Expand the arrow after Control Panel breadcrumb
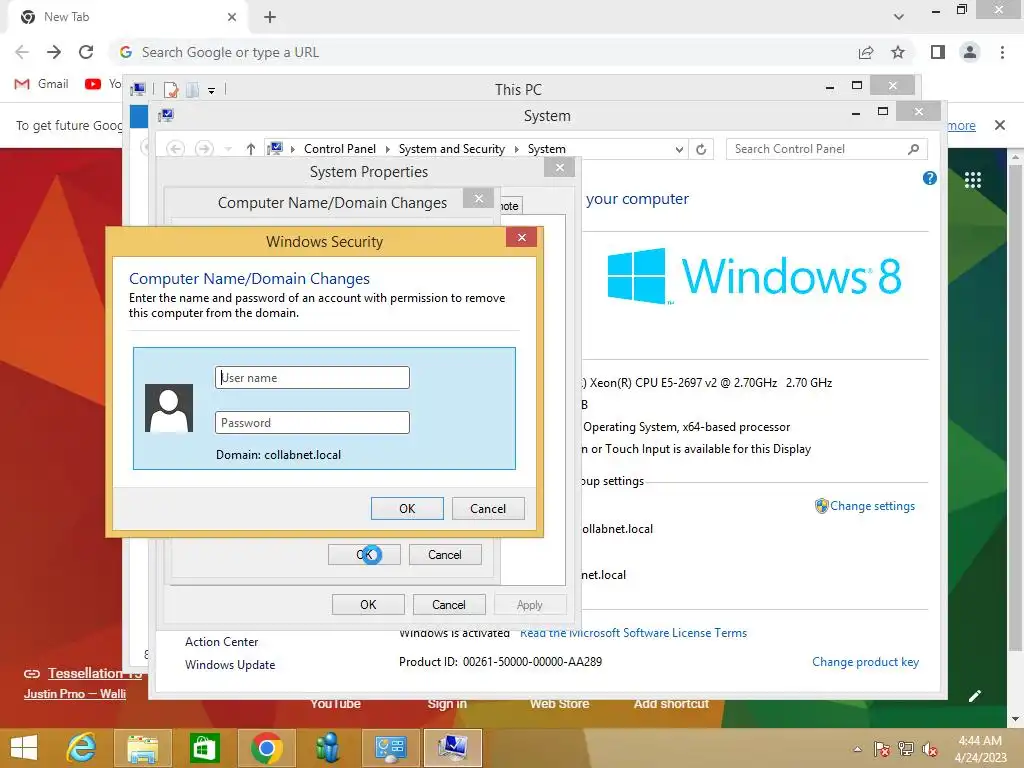This screenshot has width=1024, height=768. pyautogui.click(x=387, y=149)
